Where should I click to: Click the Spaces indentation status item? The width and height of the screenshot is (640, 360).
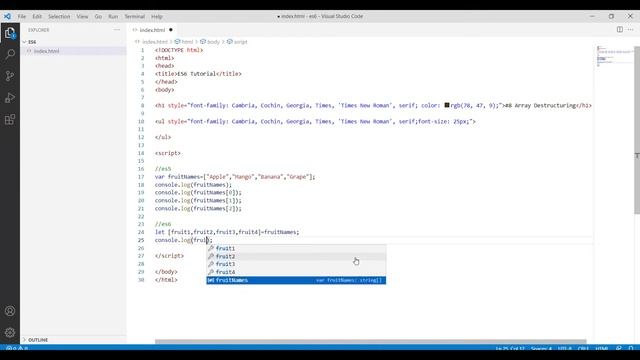[541, 349]
